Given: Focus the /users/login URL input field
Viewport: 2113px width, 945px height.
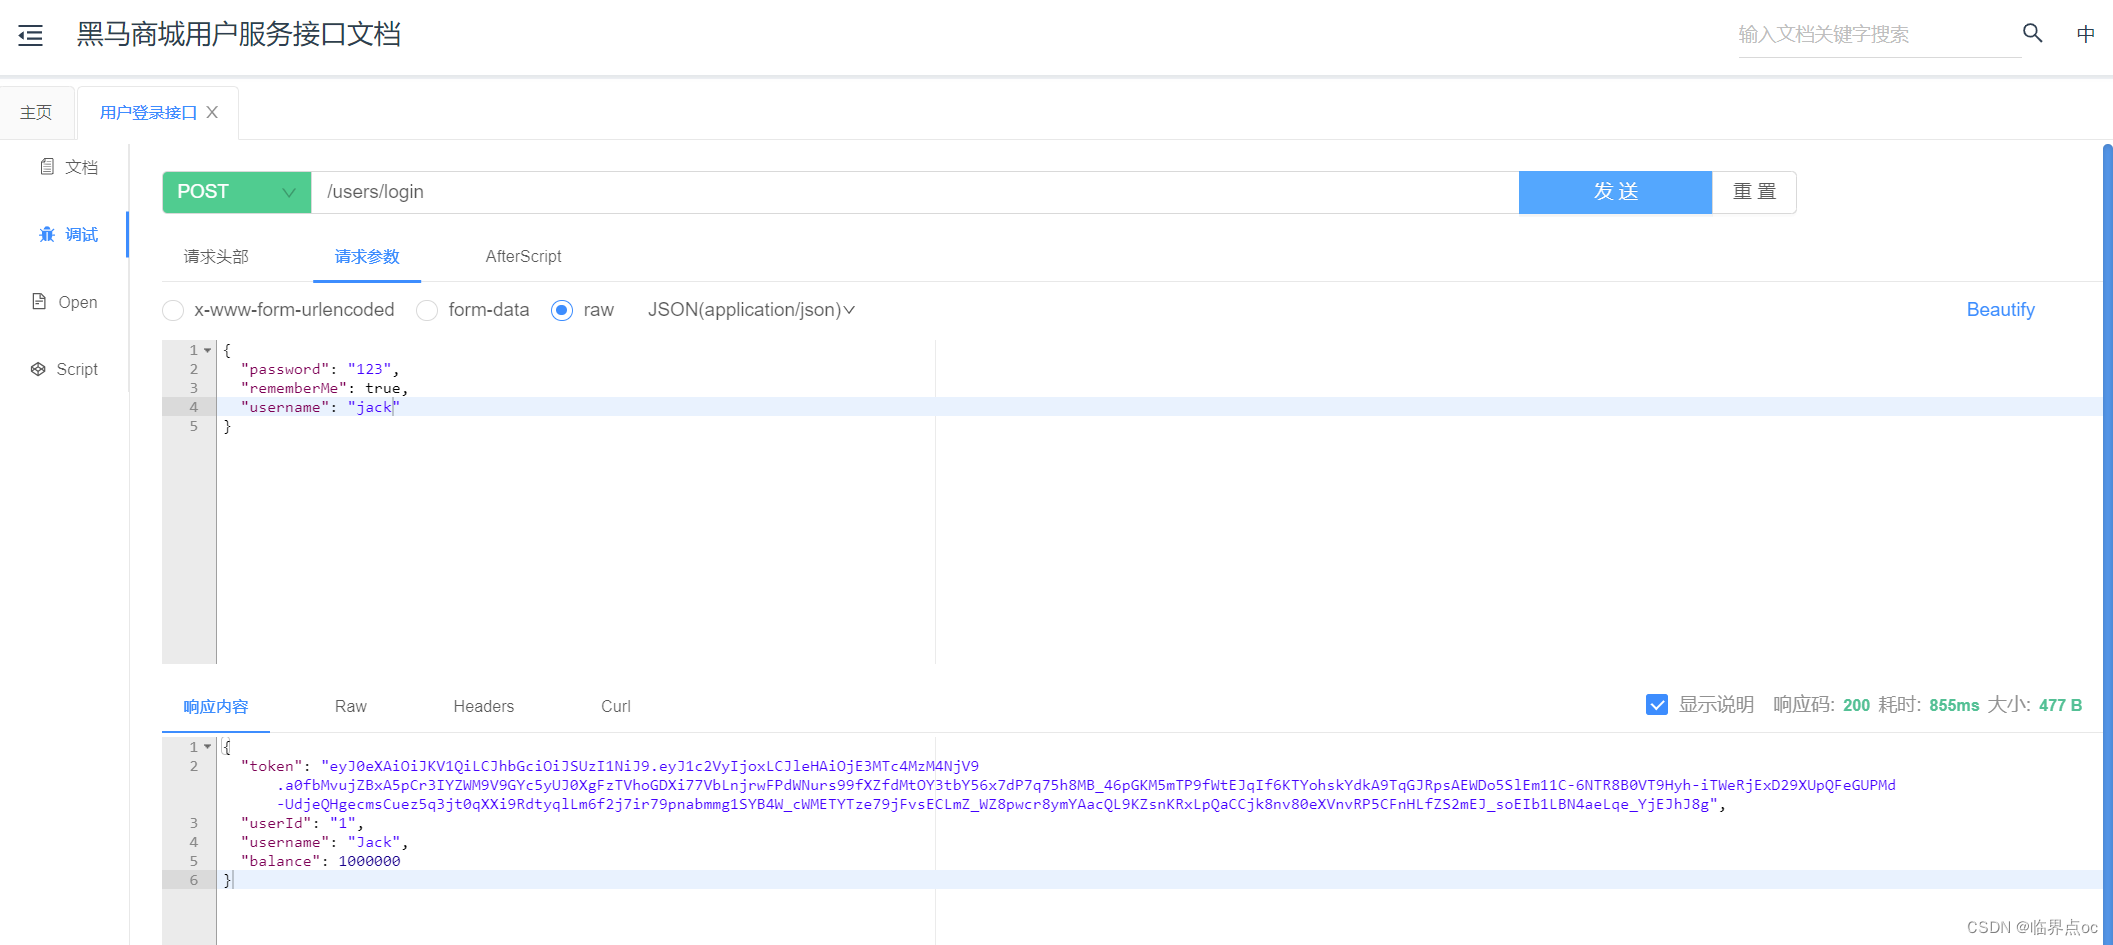Looking at the screenshot, I should (915, 192).
